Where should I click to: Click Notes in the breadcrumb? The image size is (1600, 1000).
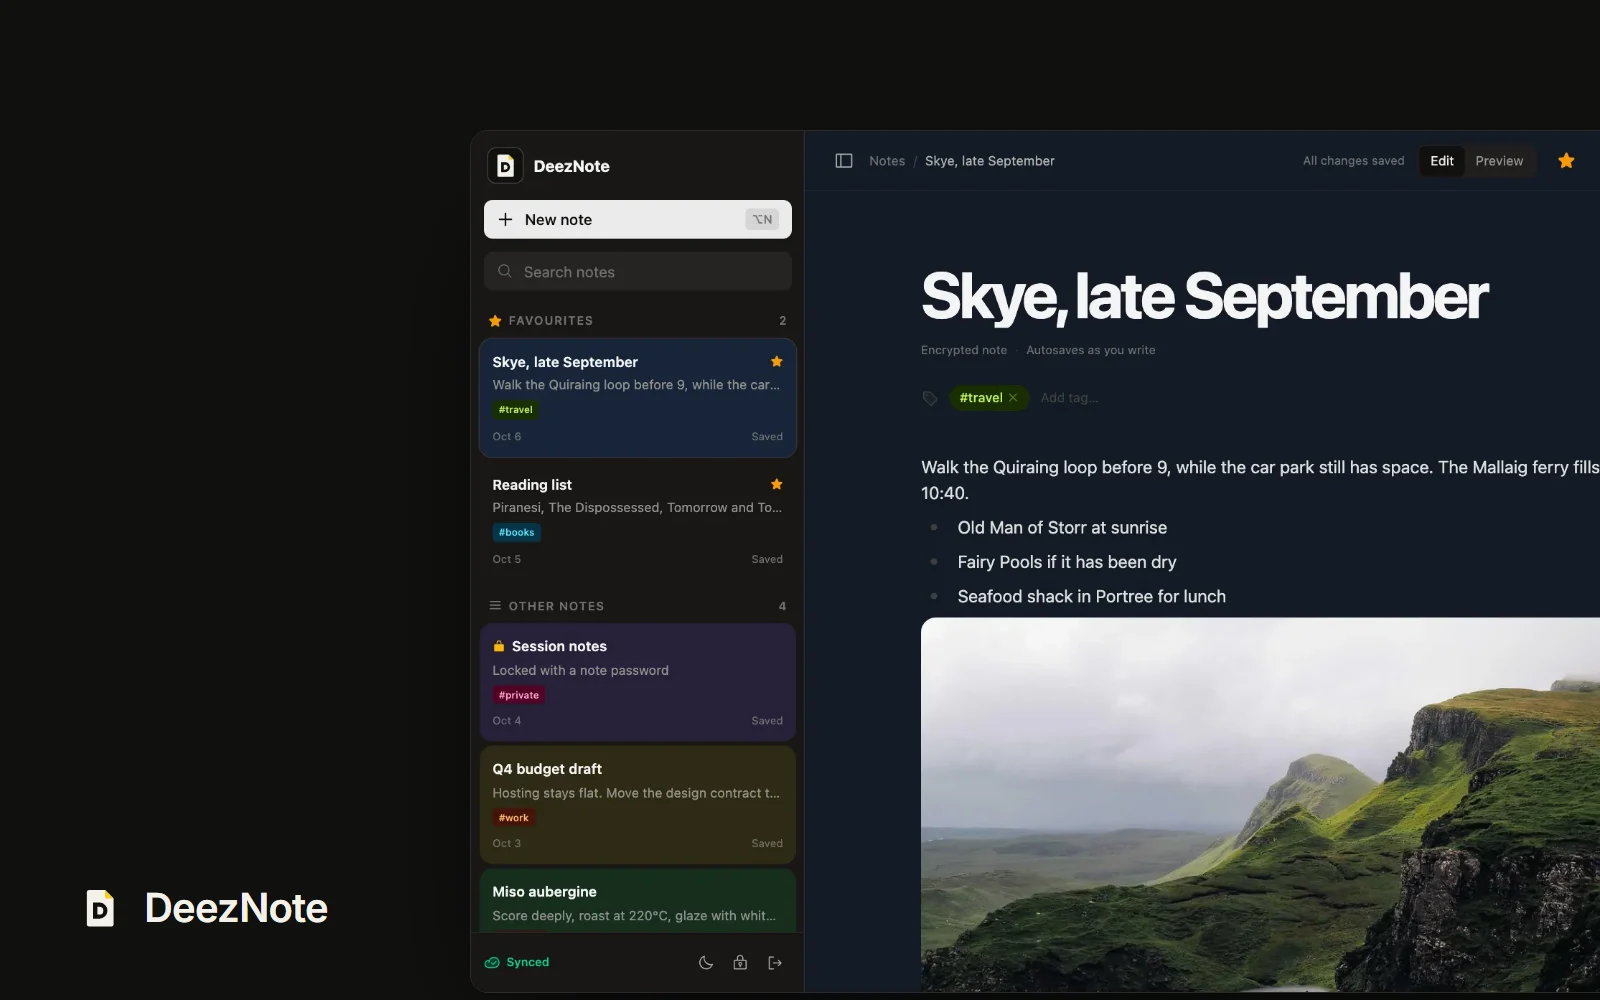(887, 161)
